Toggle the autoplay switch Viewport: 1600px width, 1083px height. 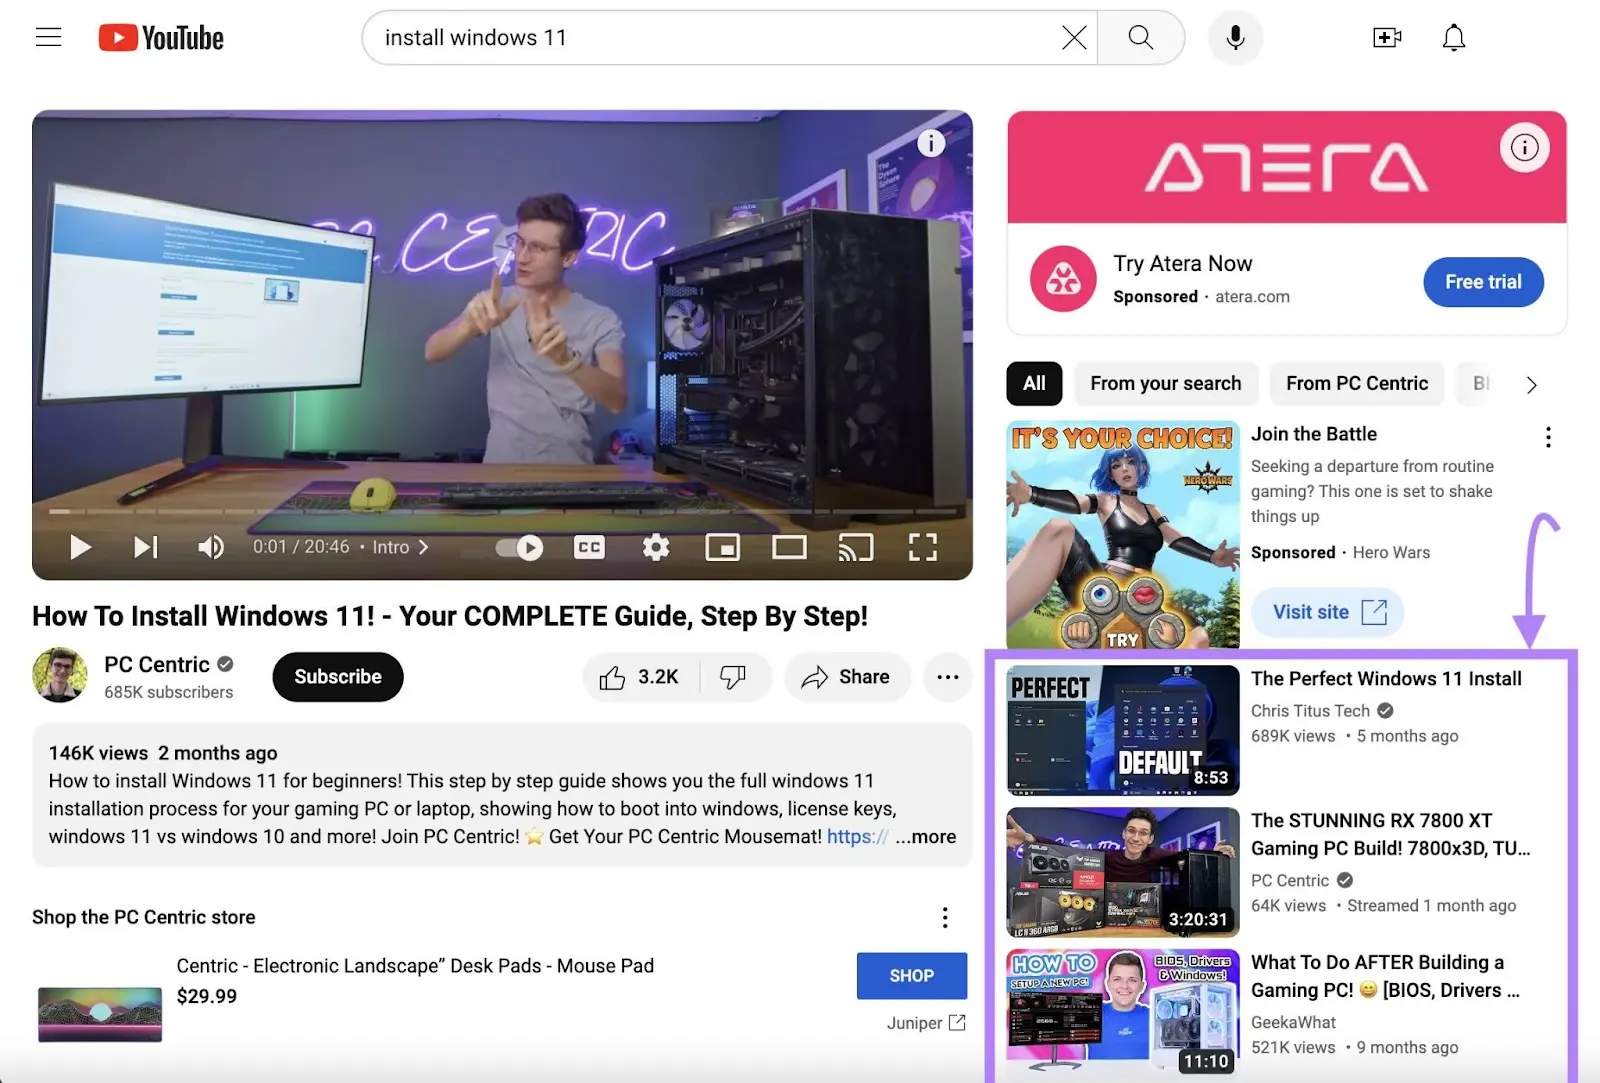(x=519, y=547)
